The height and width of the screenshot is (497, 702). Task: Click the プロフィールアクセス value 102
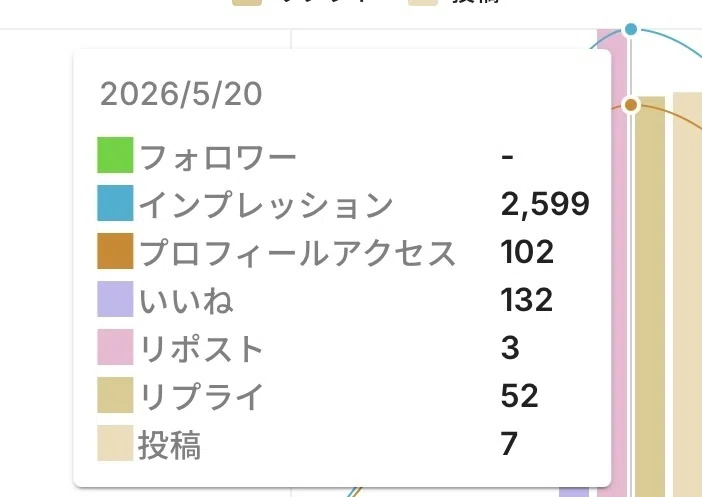click(527, 251)
